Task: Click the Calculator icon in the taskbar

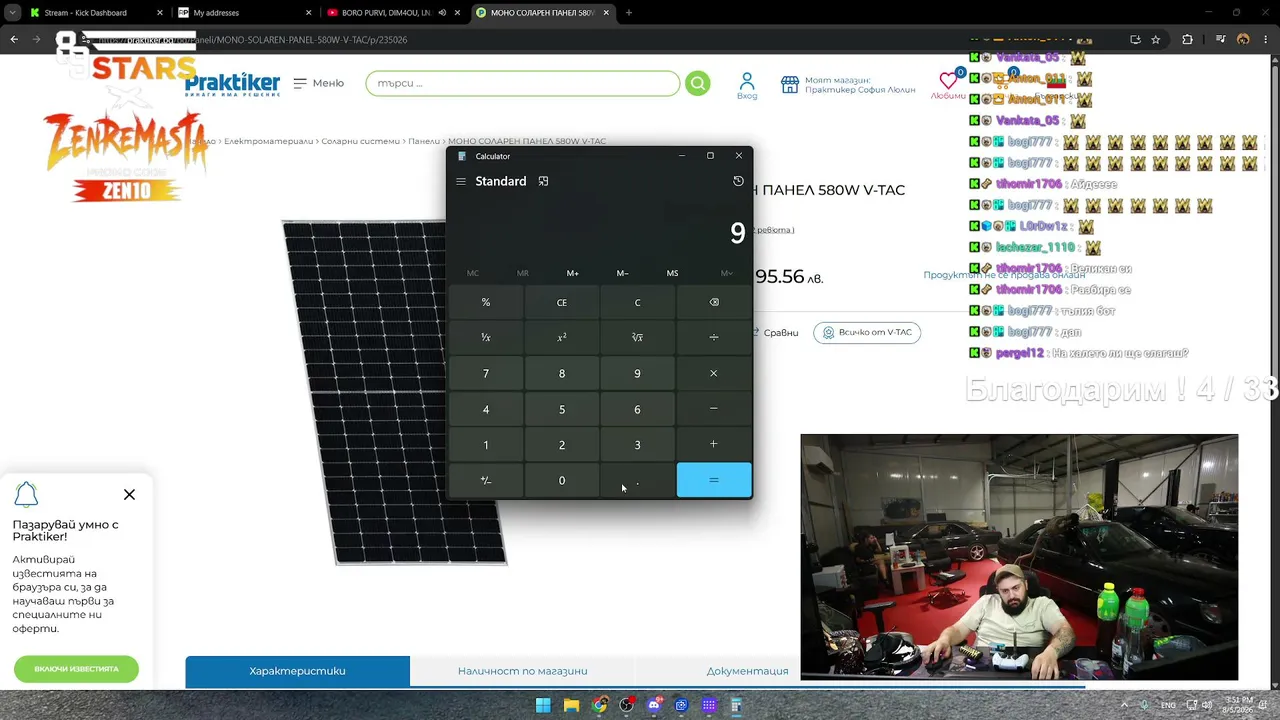Action: pos(736,705)
